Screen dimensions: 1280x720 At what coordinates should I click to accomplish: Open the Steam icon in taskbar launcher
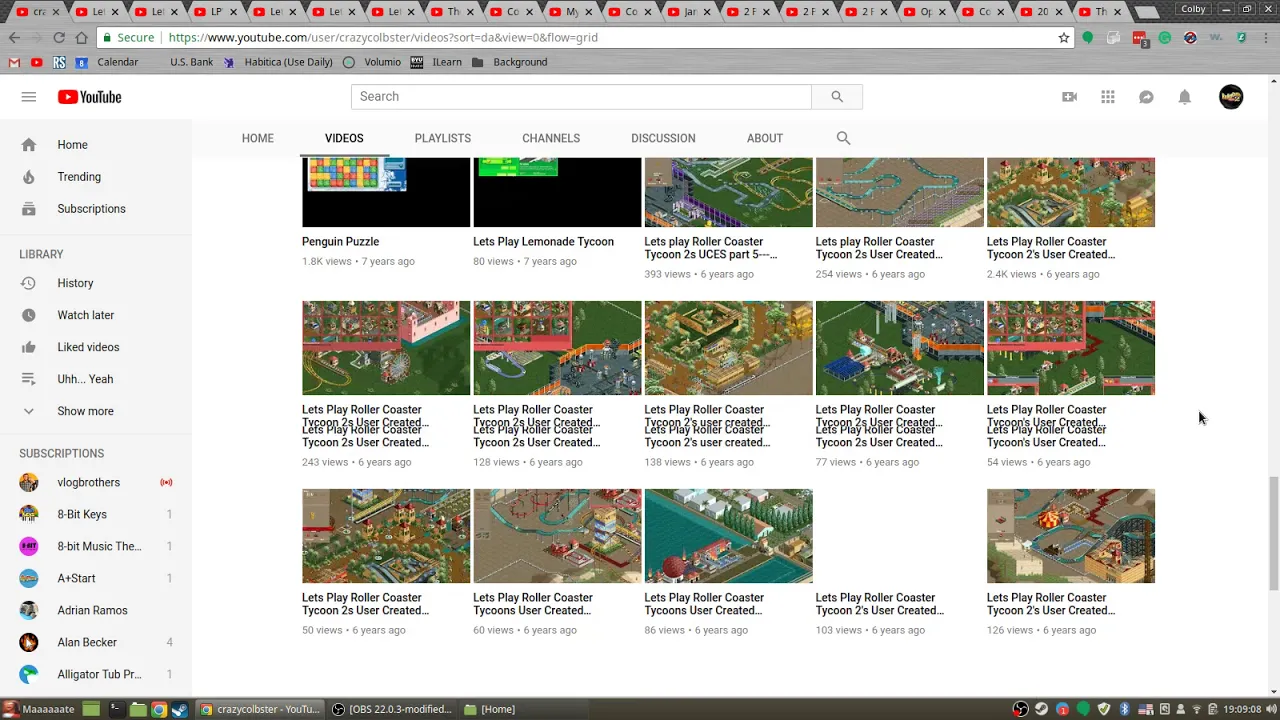pyautogui.click(x=179, y=709)
